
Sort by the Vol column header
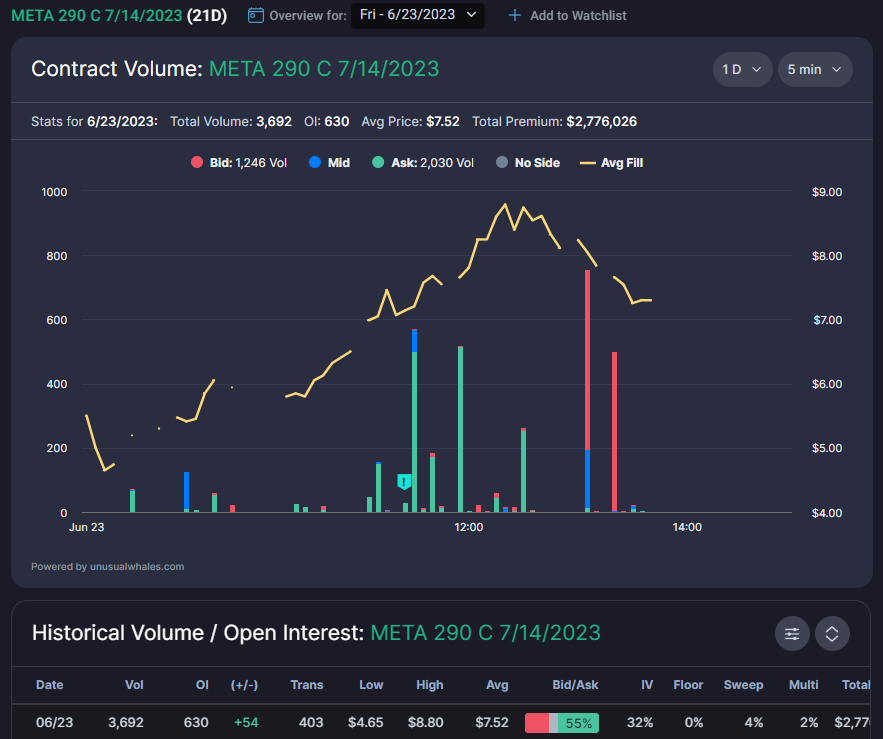click(134, 685)
